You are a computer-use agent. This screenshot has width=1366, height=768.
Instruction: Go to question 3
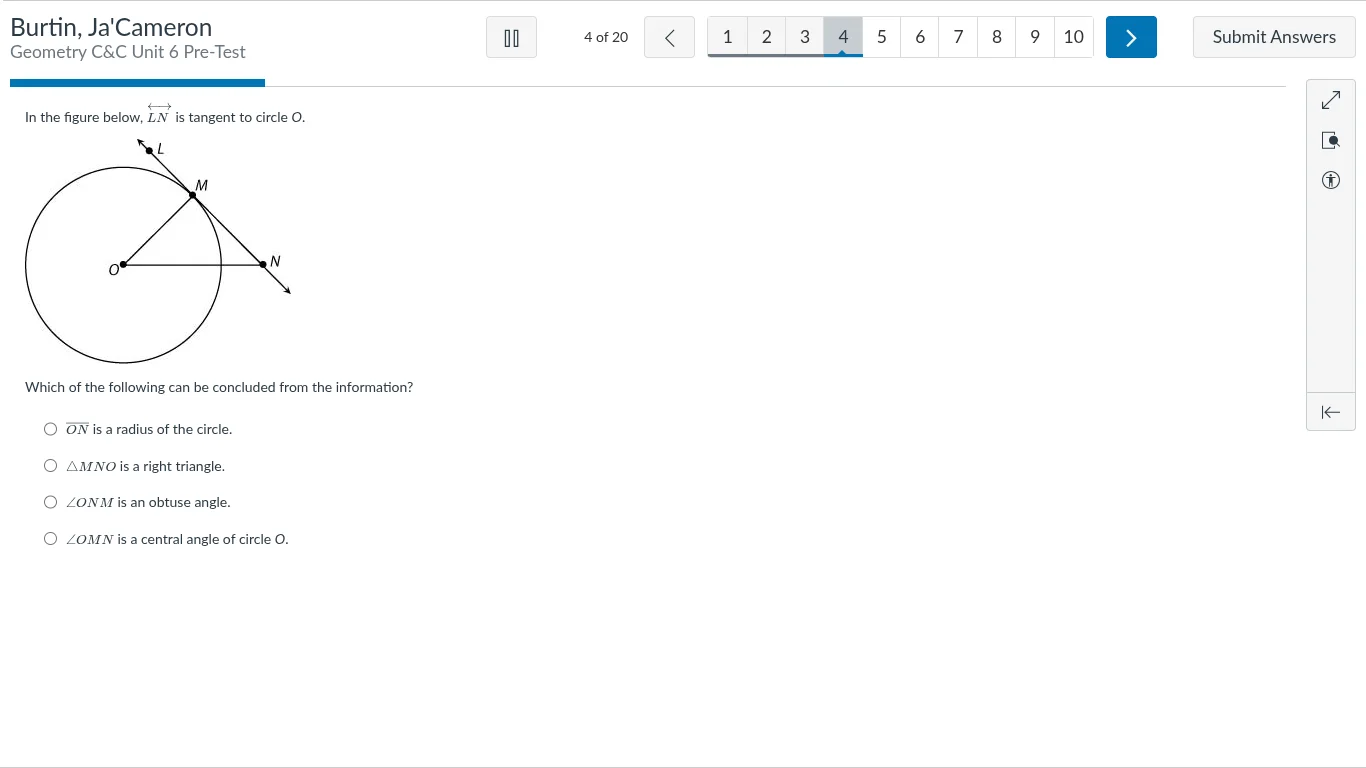[x=804, y=37]
